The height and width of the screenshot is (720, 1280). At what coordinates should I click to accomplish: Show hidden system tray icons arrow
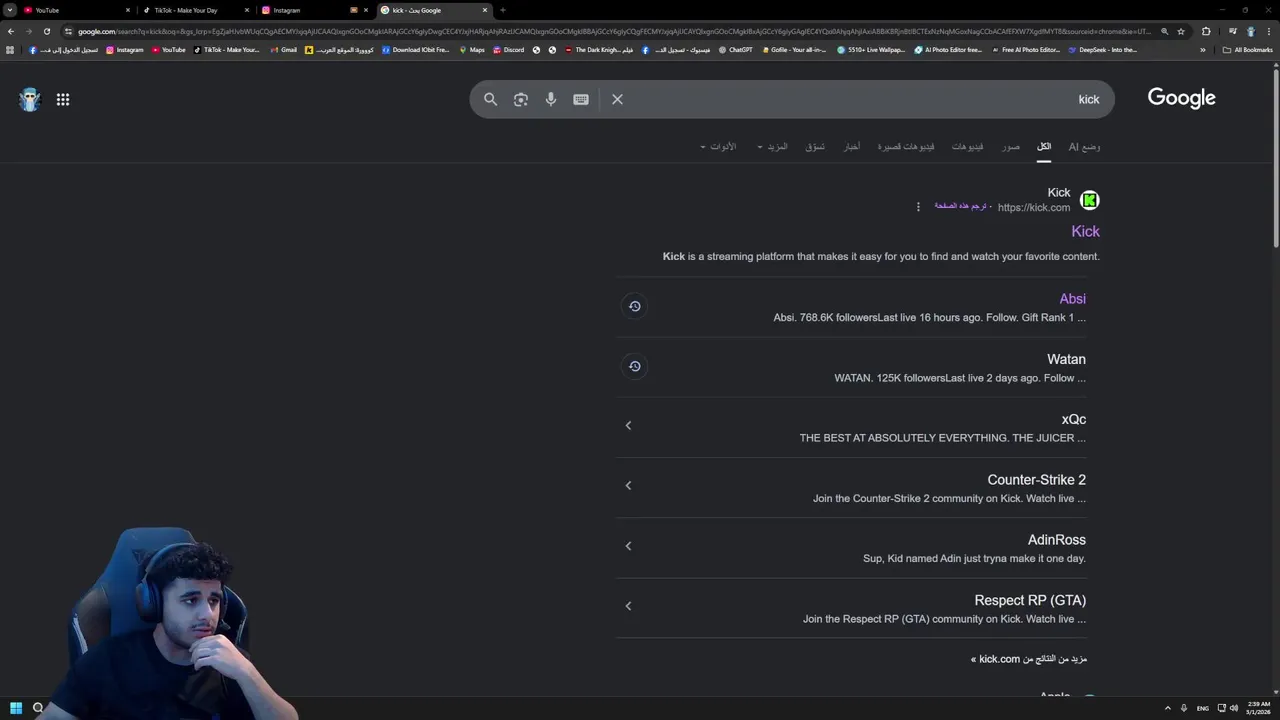(1167, 708)
